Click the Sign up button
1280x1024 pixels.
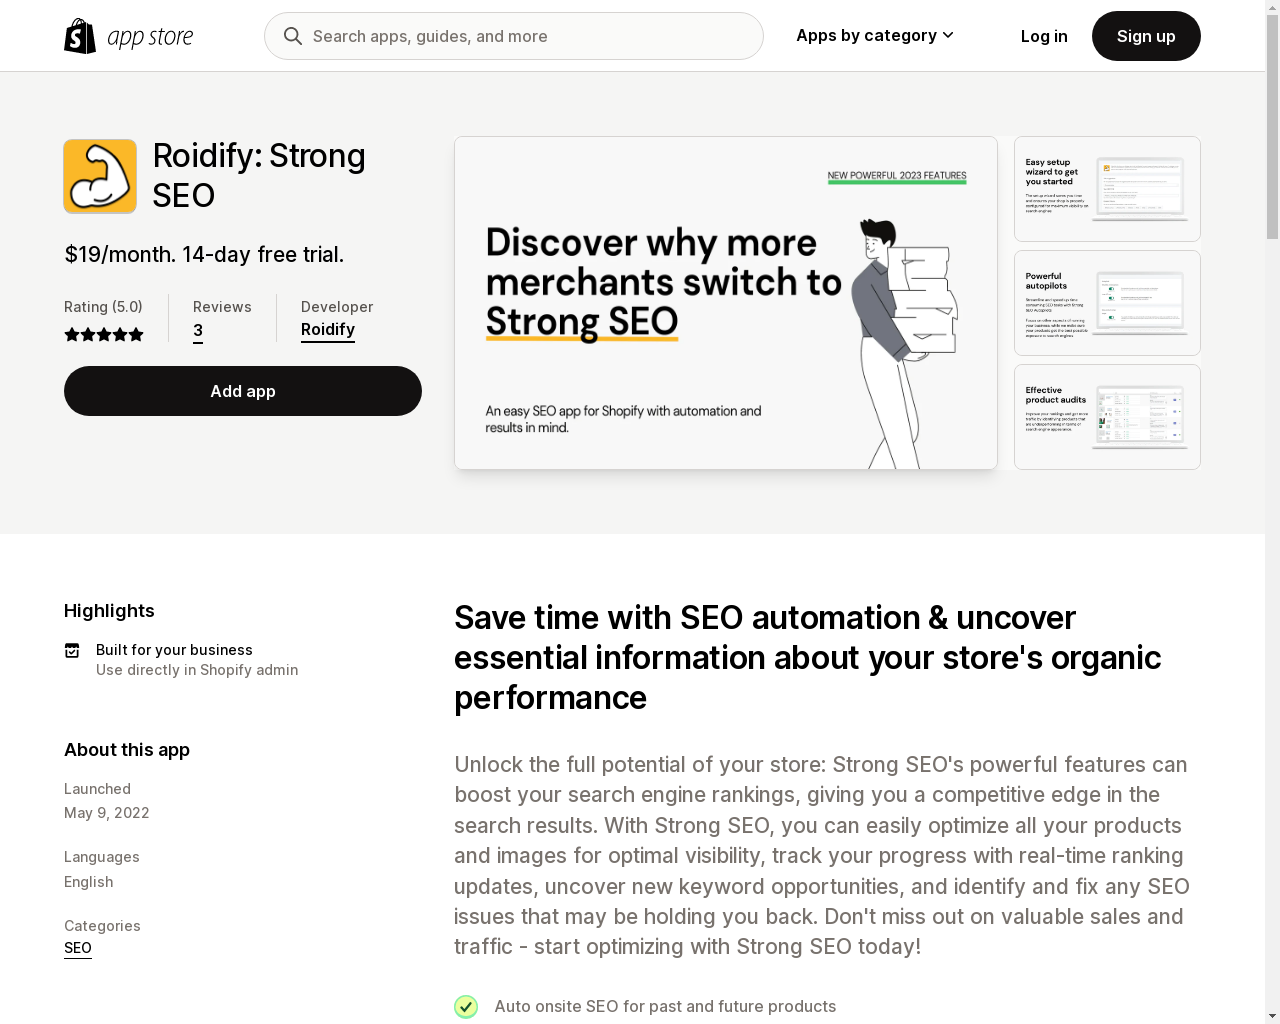coord(1146,36)
